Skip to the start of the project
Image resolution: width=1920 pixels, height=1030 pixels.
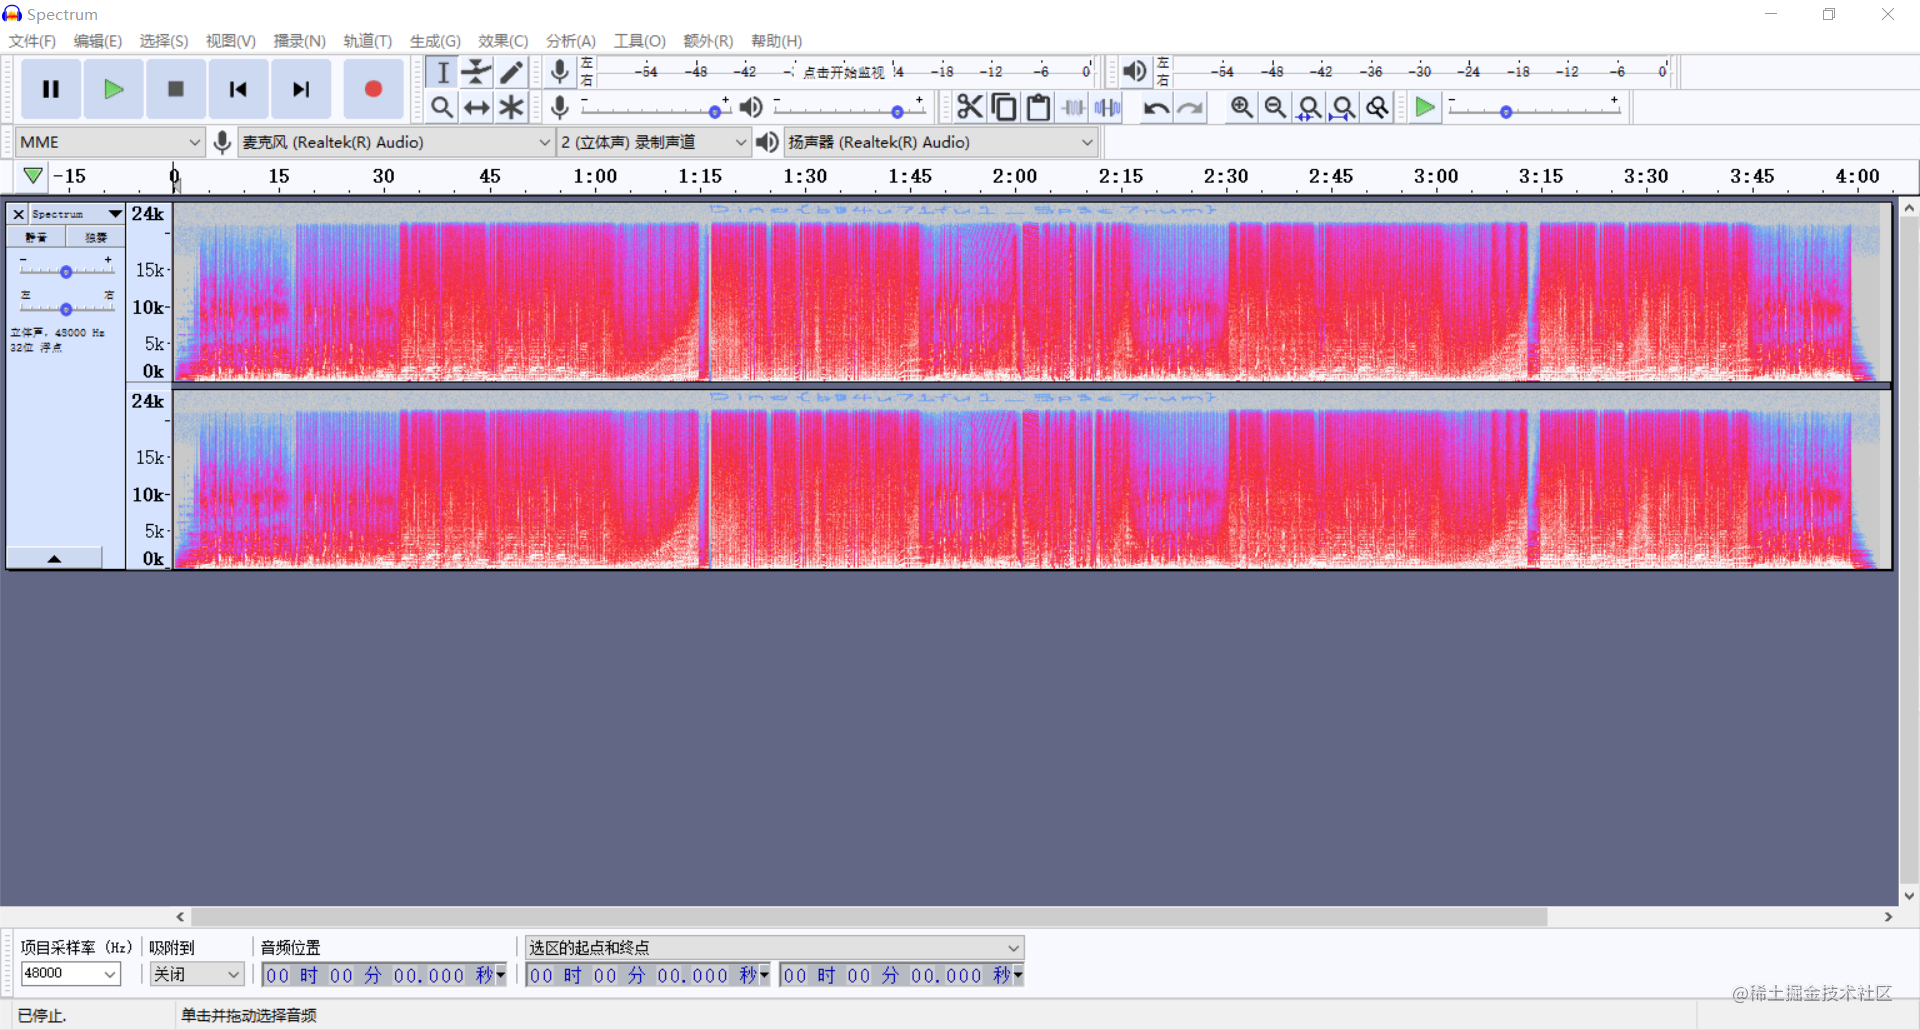coord(238,89)
